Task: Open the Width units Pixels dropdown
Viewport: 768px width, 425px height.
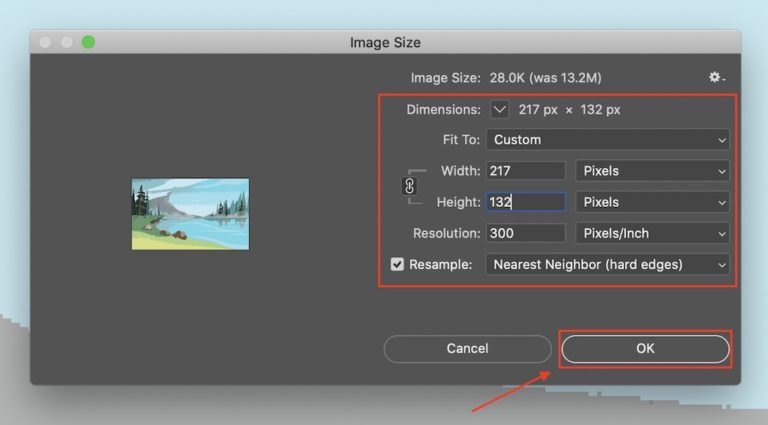Action: pos(652,171)
